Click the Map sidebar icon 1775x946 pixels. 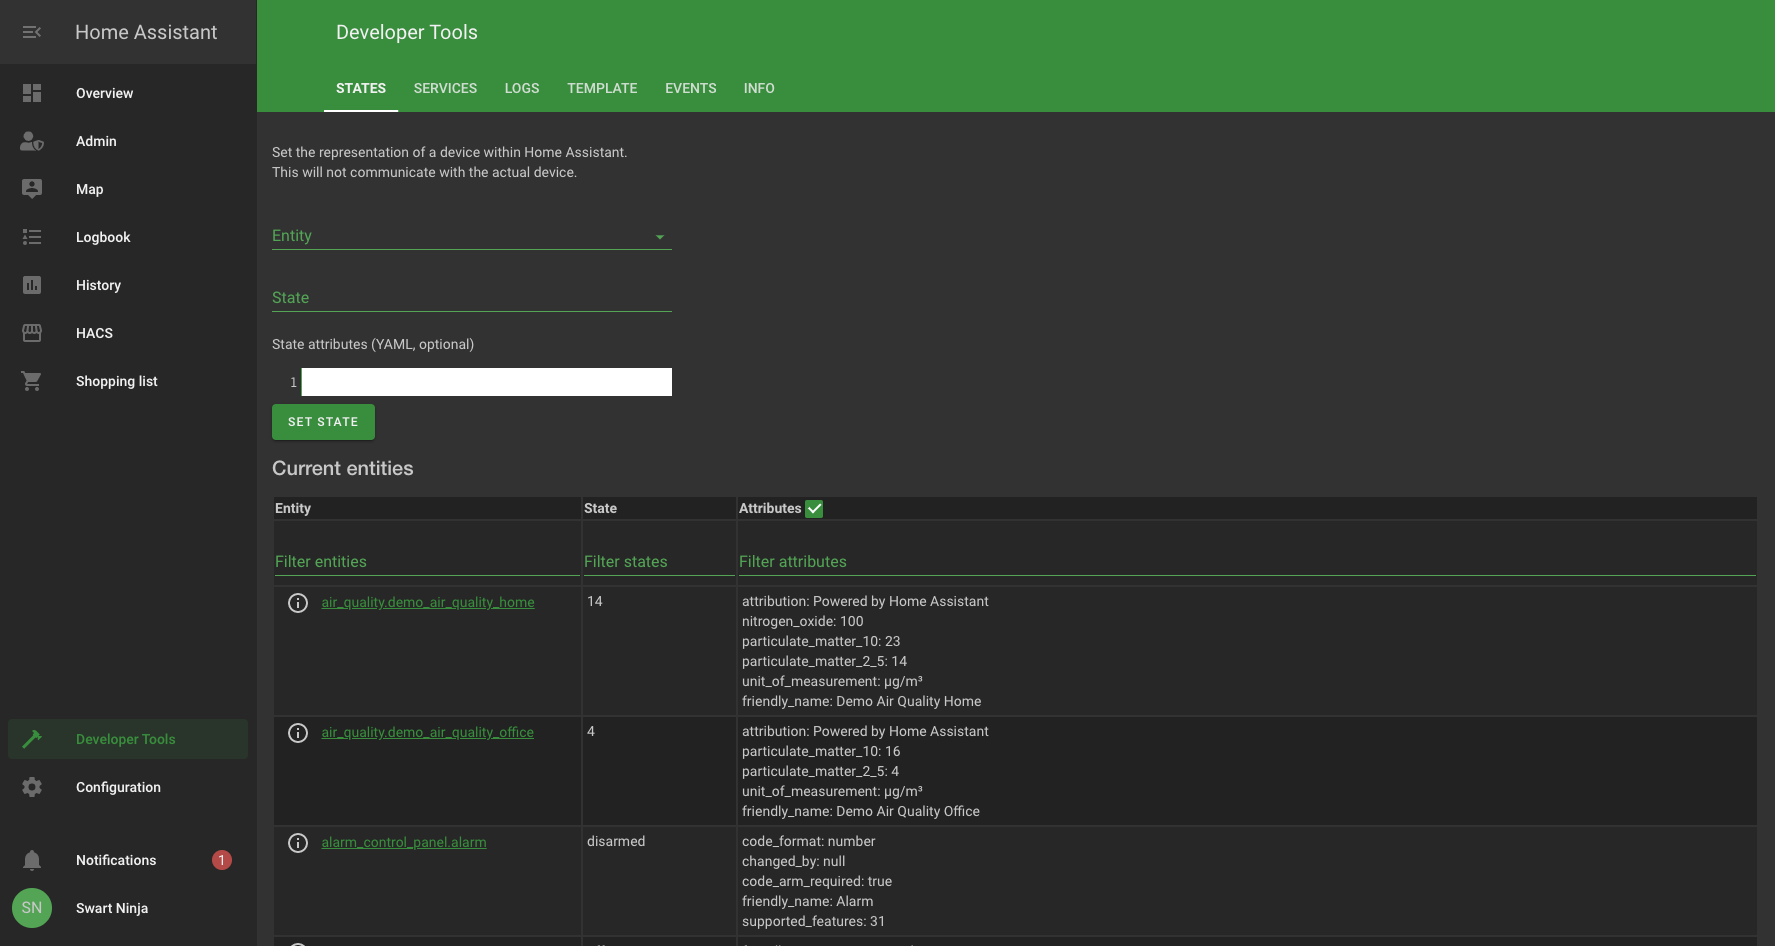click(x=32, y=189)
